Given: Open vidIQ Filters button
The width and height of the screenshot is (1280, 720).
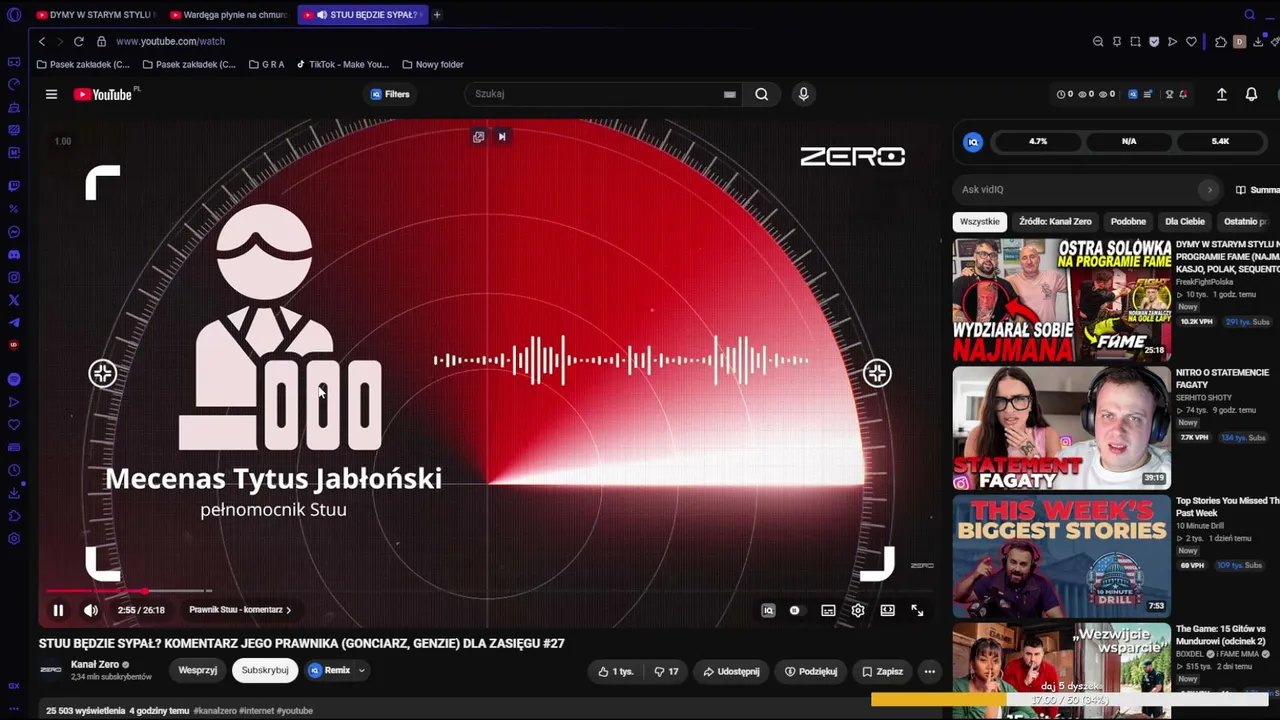Looking at the screenshot, I should pyautogui.click(x=390, y=94).
